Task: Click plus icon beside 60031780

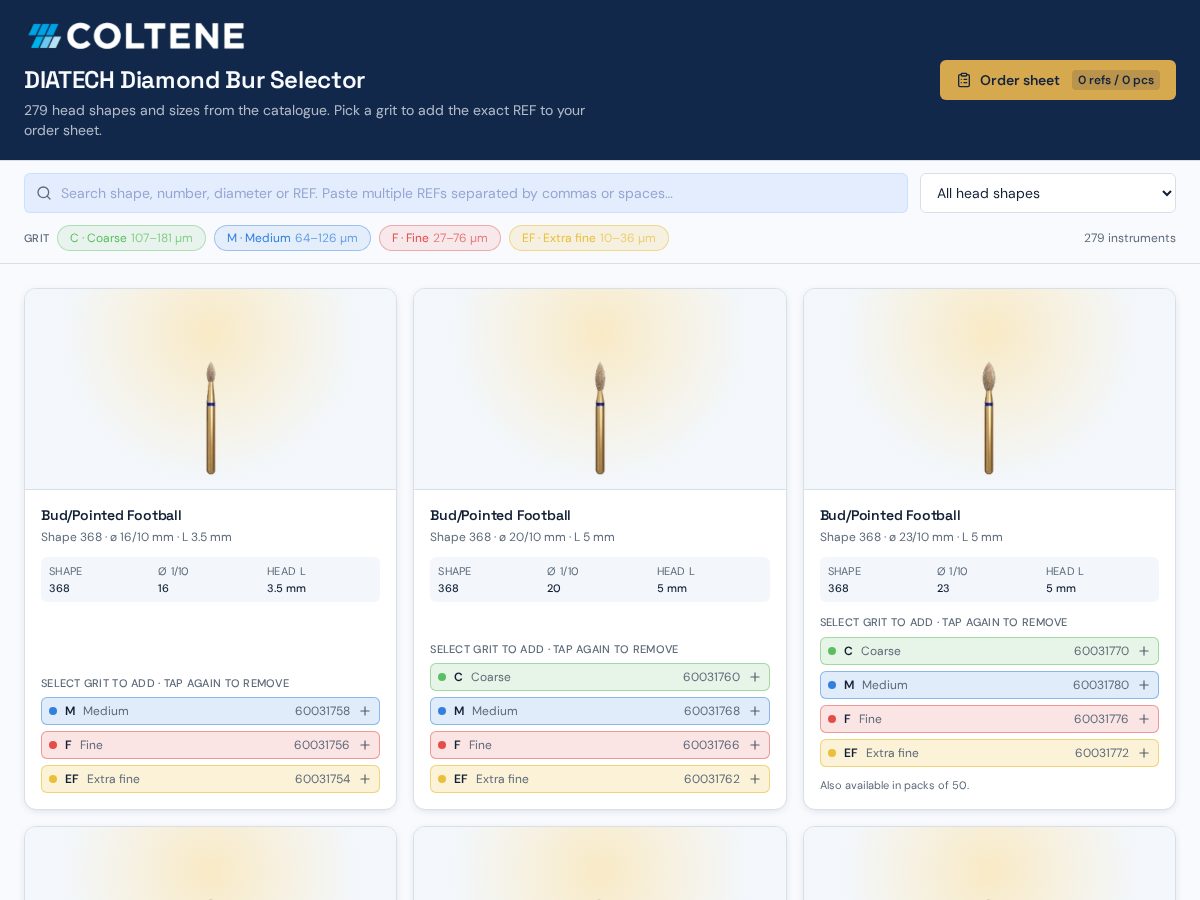Action: point(1144,685)
